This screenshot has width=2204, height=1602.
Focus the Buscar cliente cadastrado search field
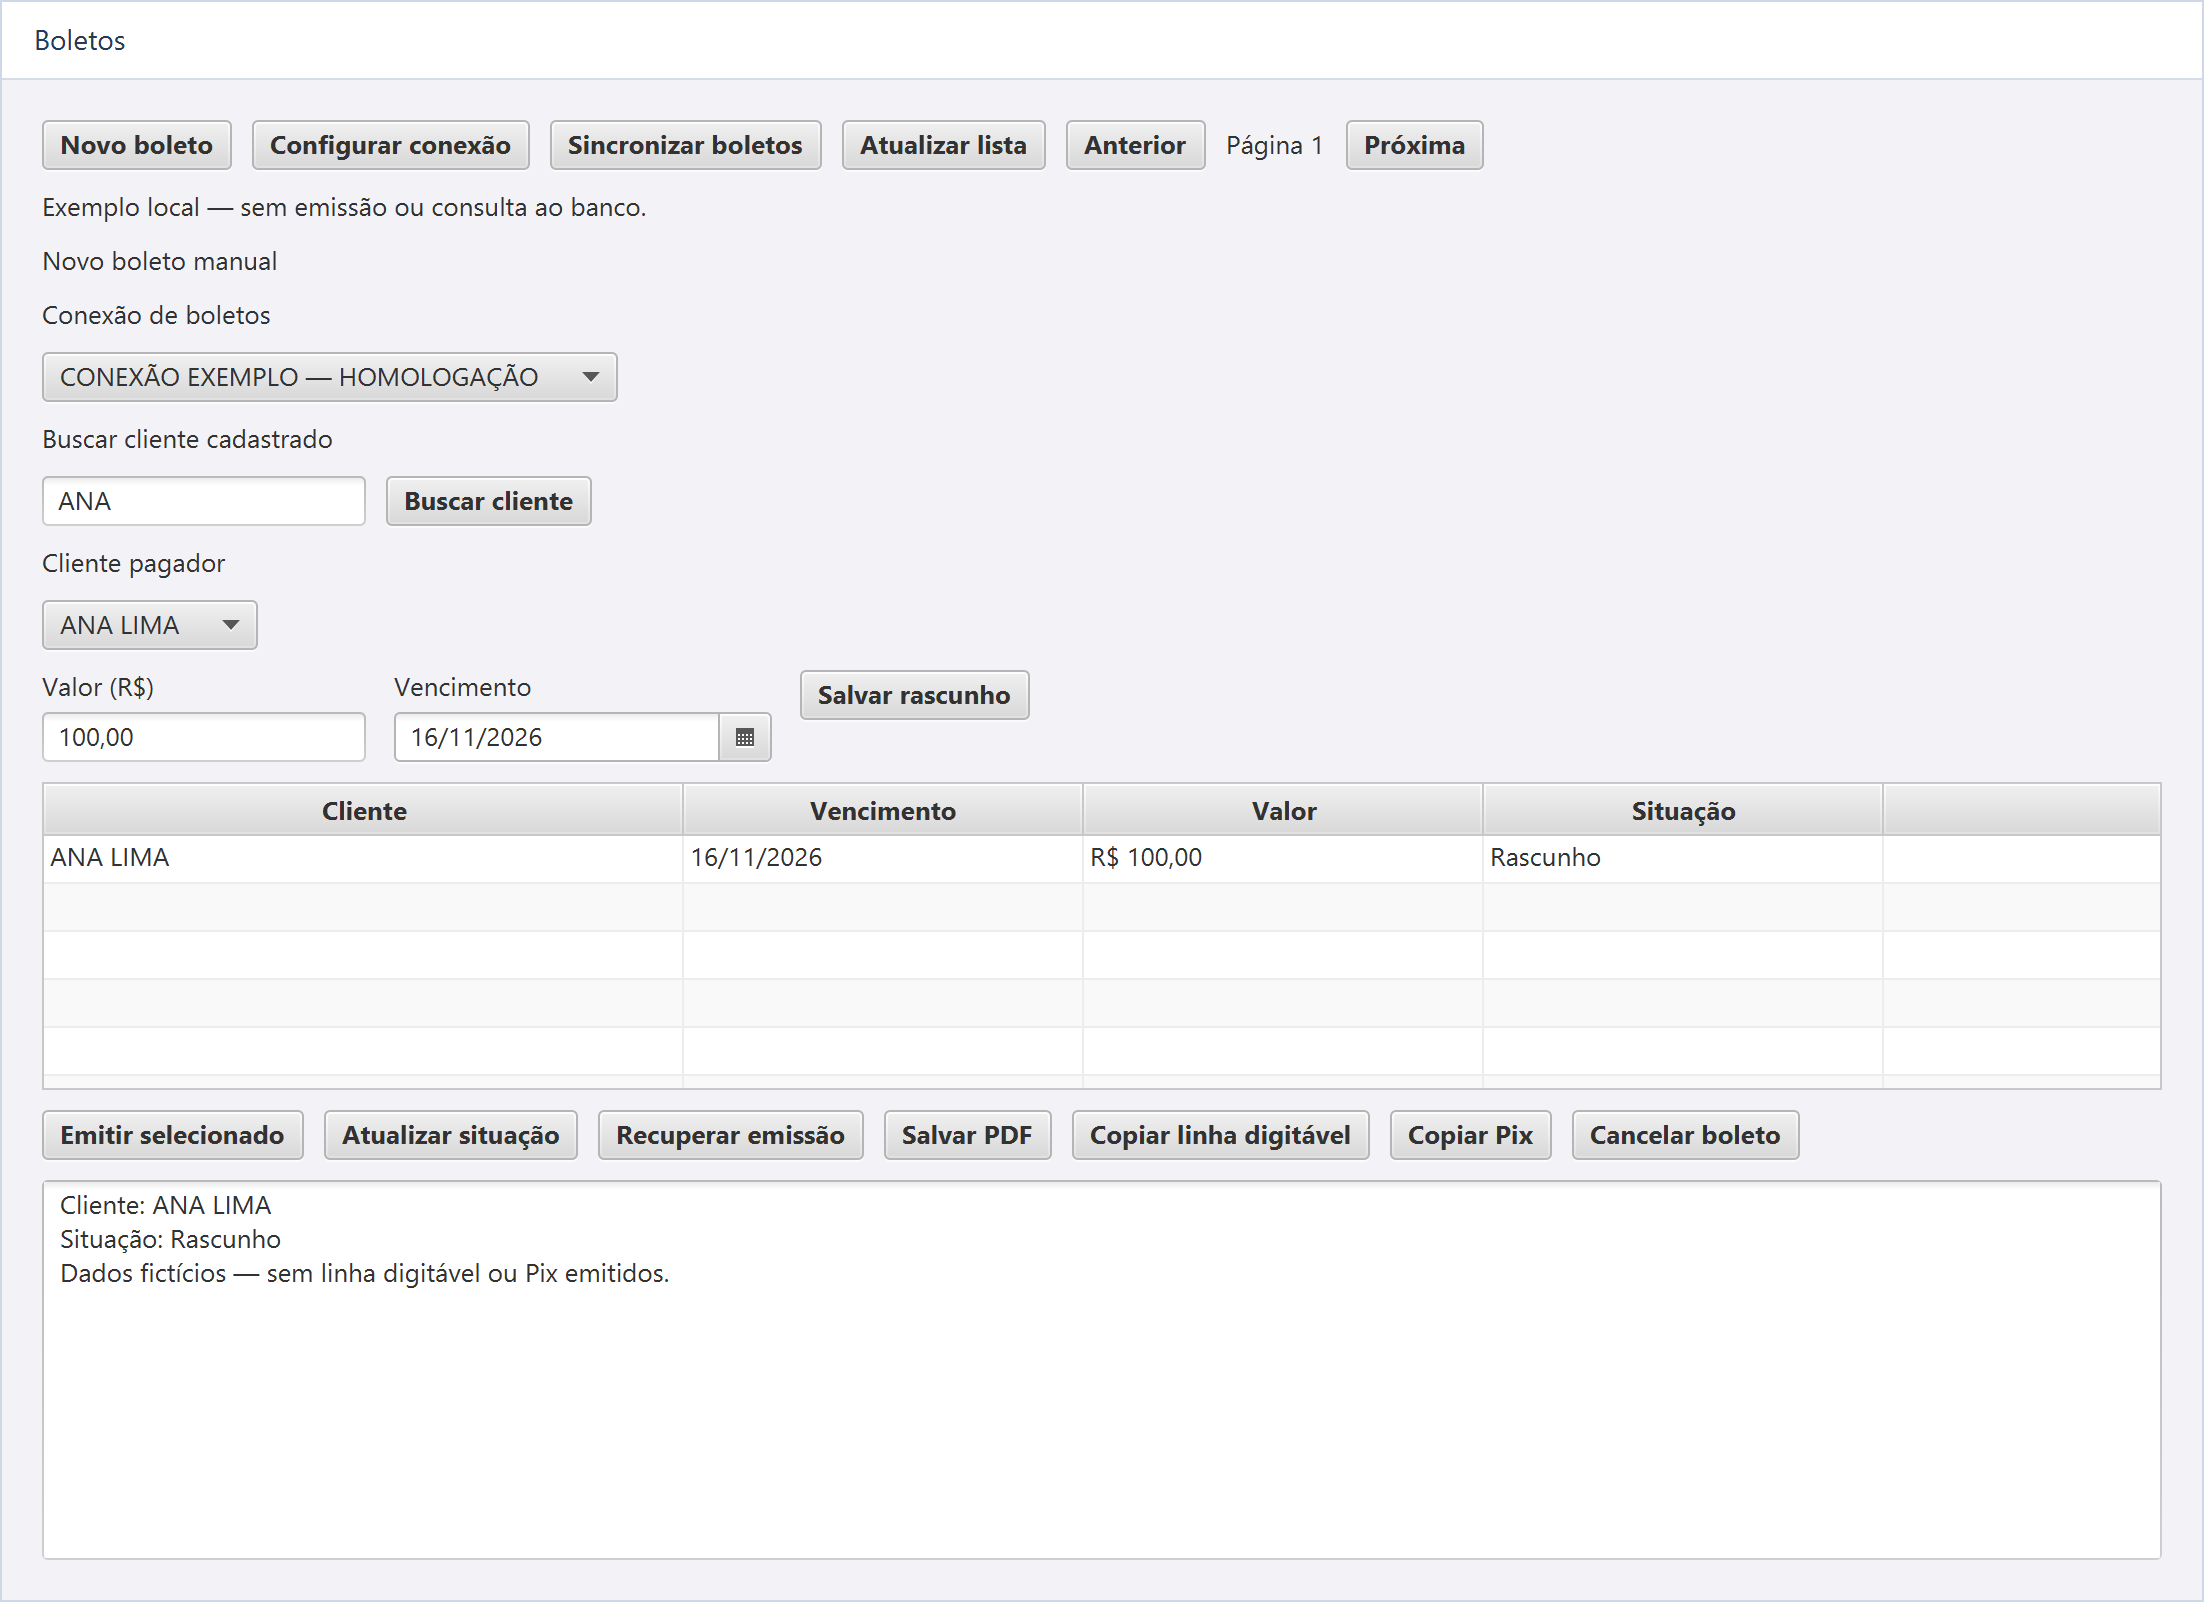click(x=204, y=501)
